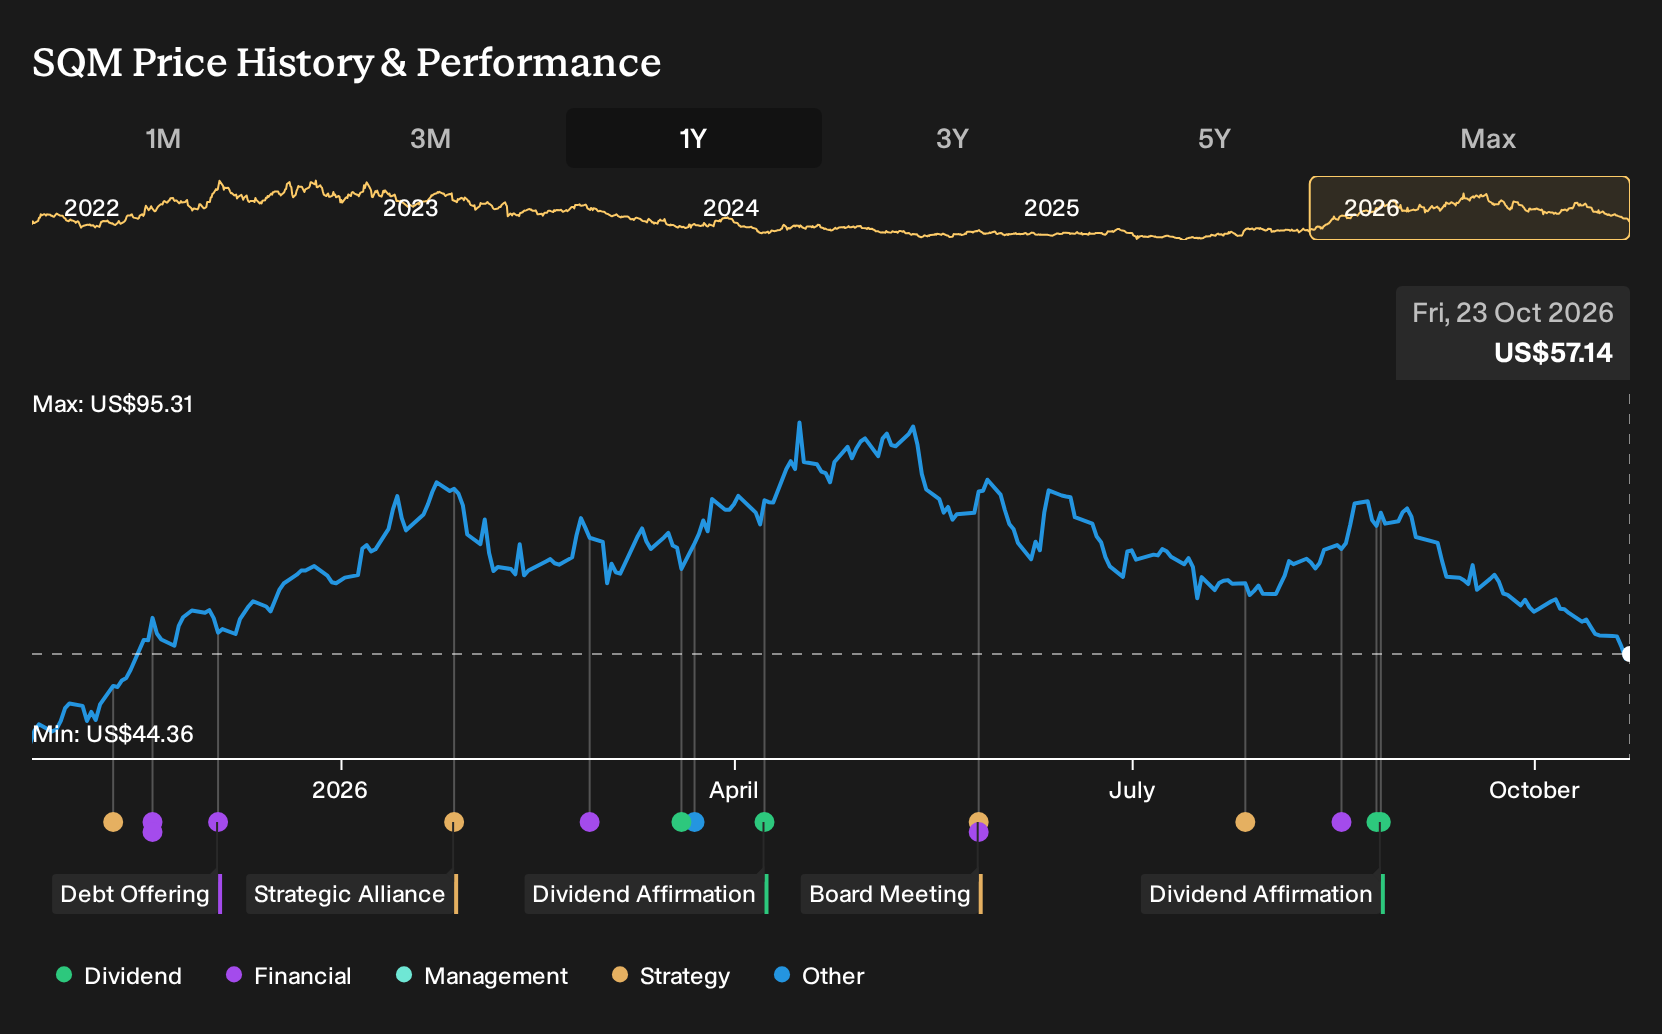The width and height of the screenshot is (1662, 1034).
Task: Toggle the Other legend filter
Action: pyautogui.click(x=819, y=976)
